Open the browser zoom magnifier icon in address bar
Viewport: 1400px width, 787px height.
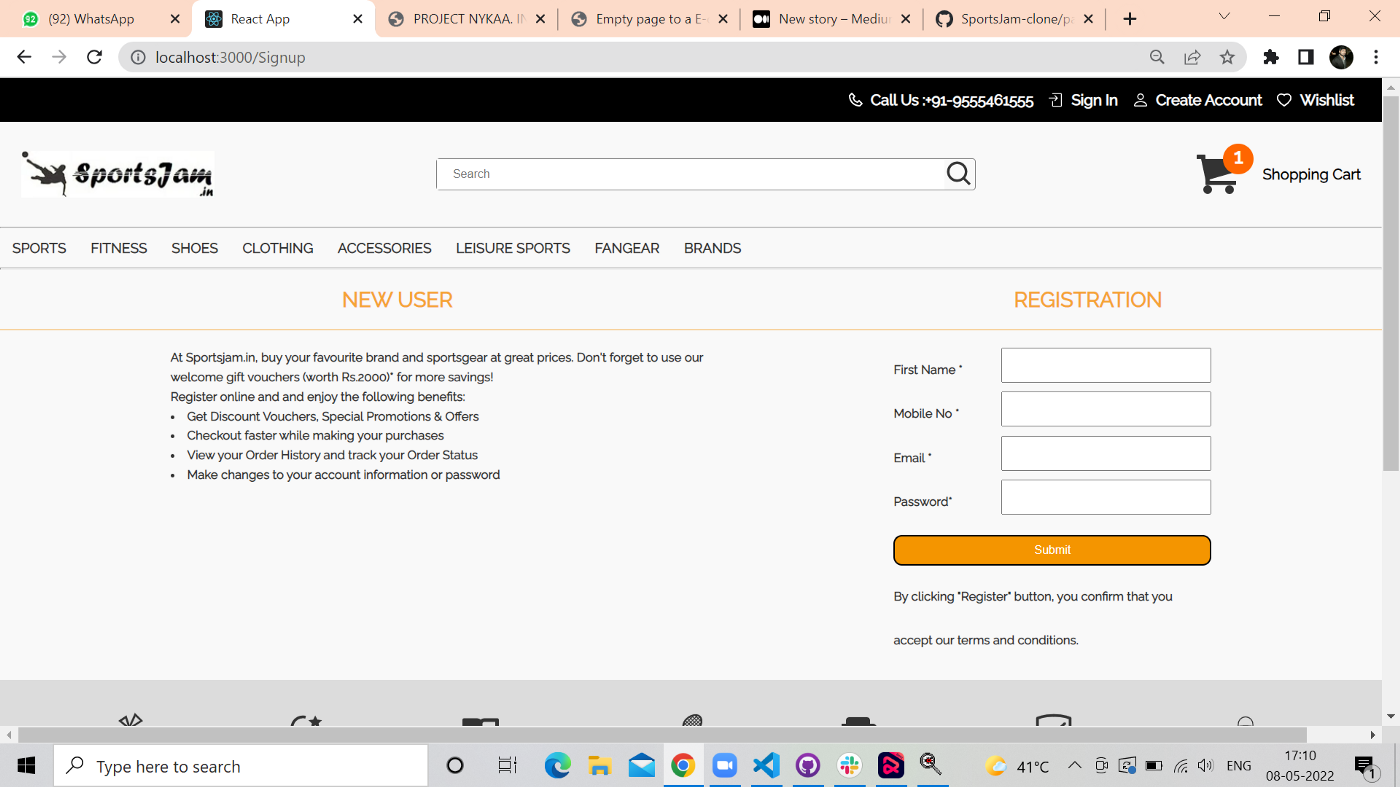pyautogui.click(x=1157, y=57)
